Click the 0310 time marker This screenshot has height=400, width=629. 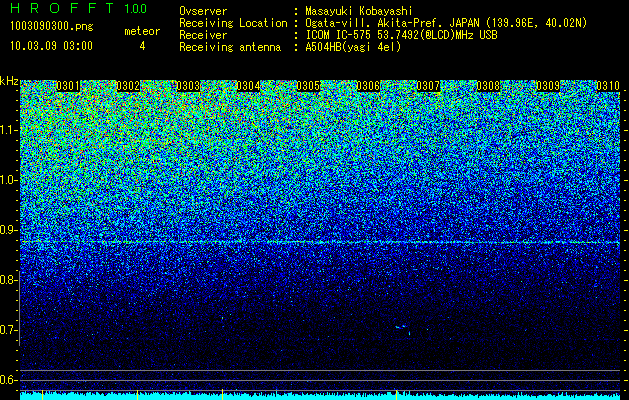click(x=608, y=86)
